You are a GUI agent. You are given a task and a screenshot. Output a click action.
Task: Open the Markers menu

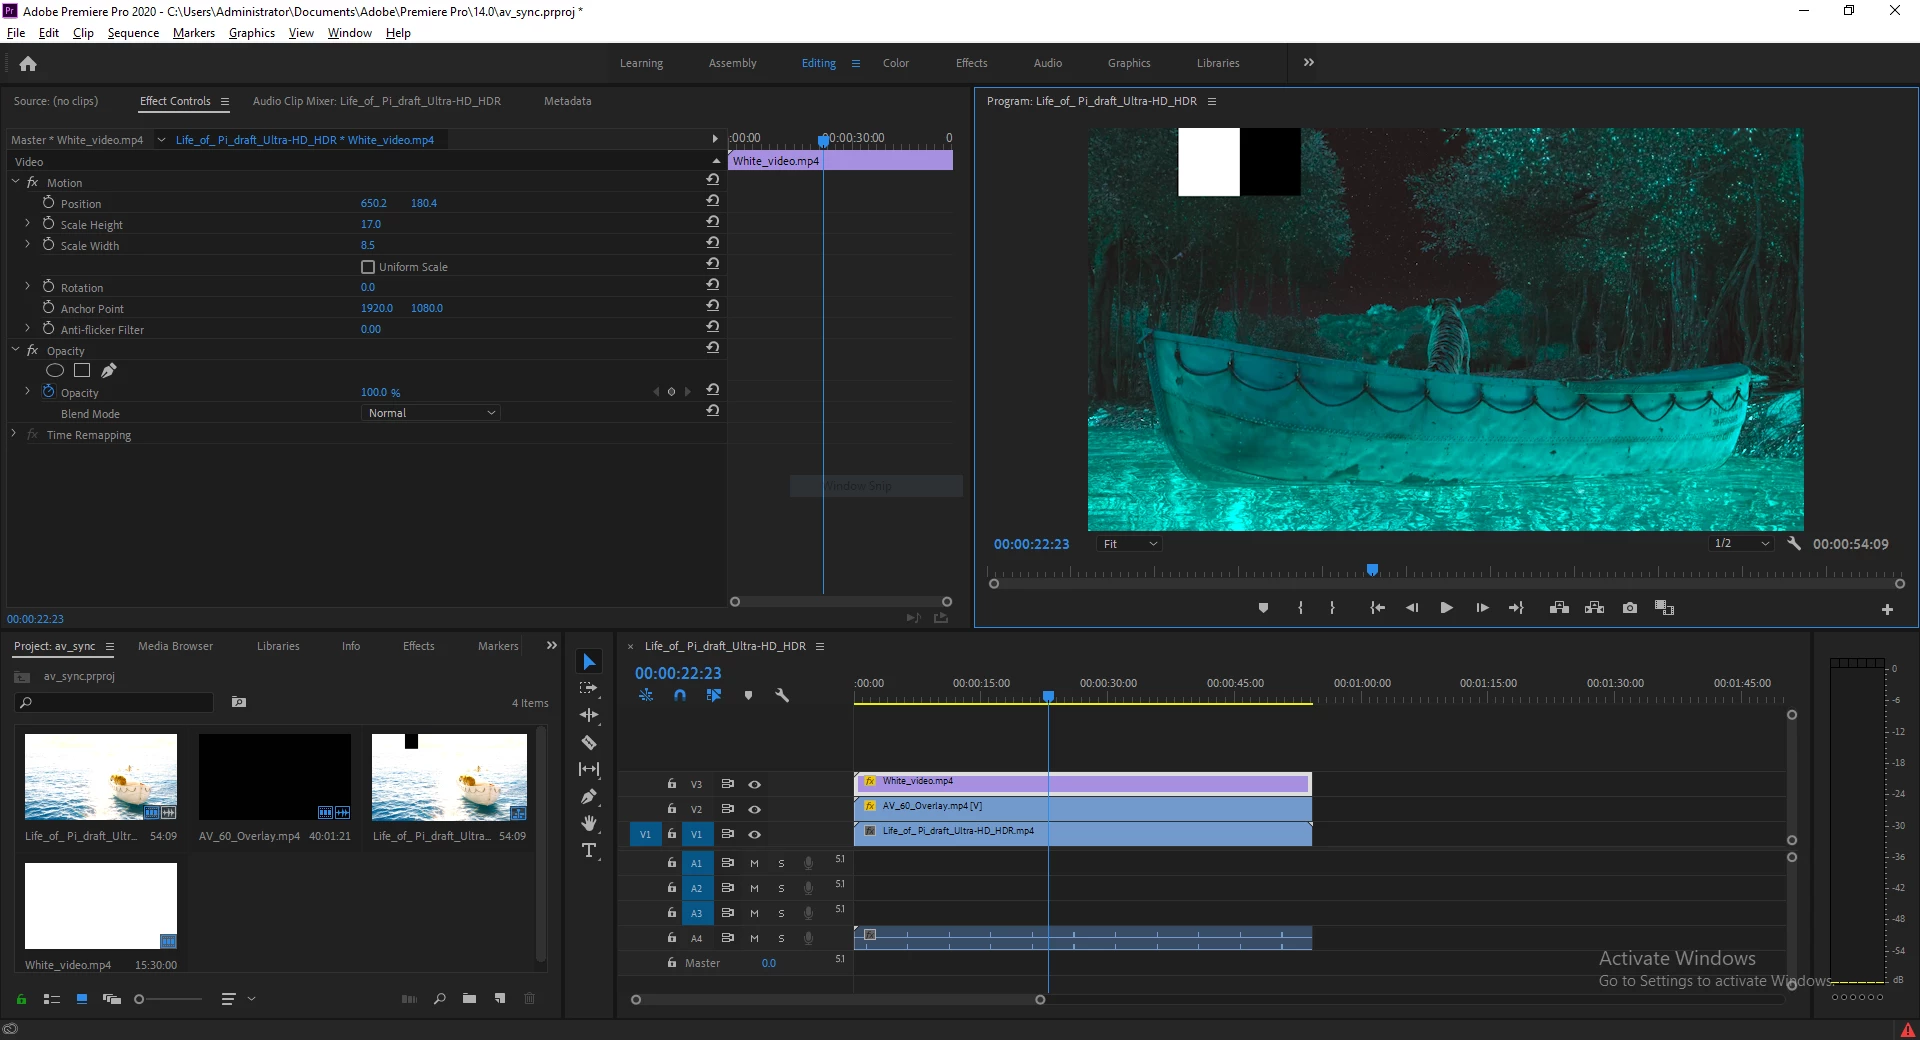click(x=194, y=33)
